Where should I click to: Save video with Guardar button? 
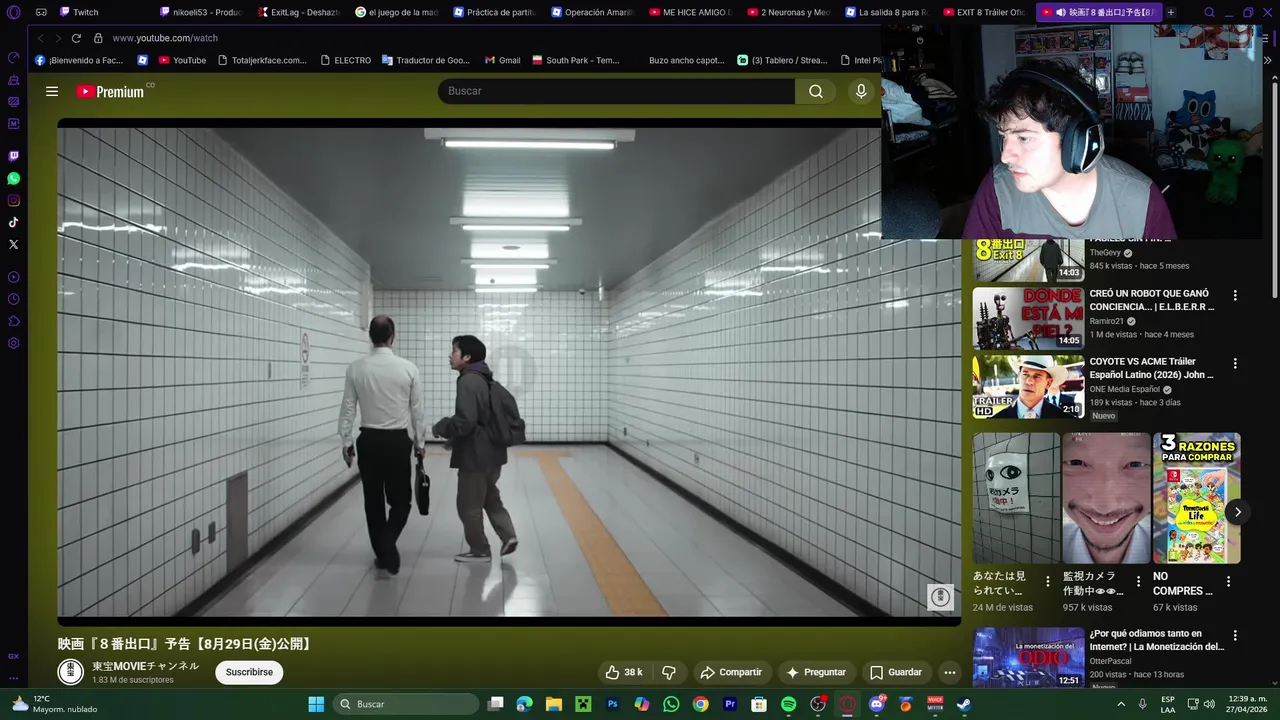896,672
